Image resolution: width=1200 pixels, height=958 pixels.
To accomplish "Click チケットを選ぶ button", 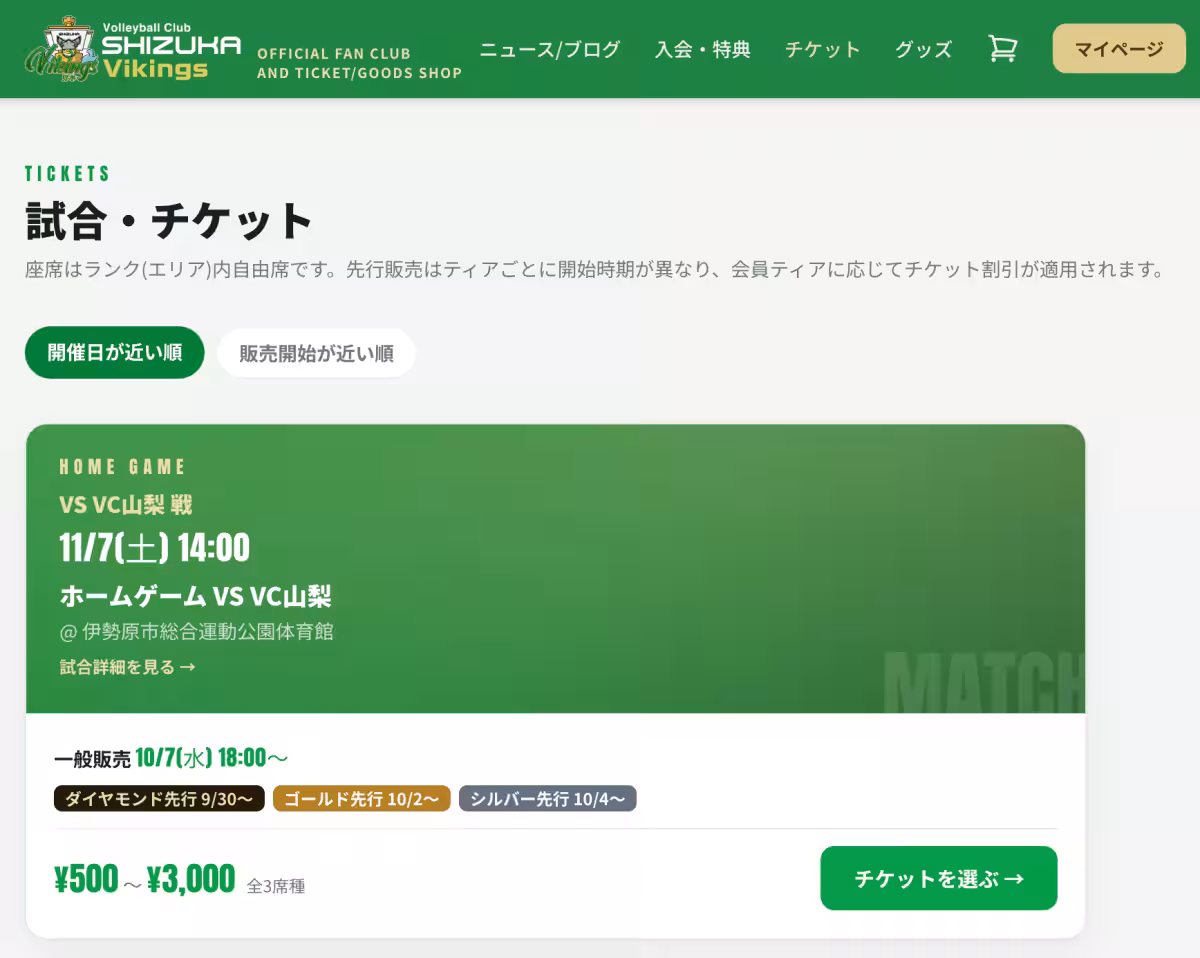I will click(939, 878).
